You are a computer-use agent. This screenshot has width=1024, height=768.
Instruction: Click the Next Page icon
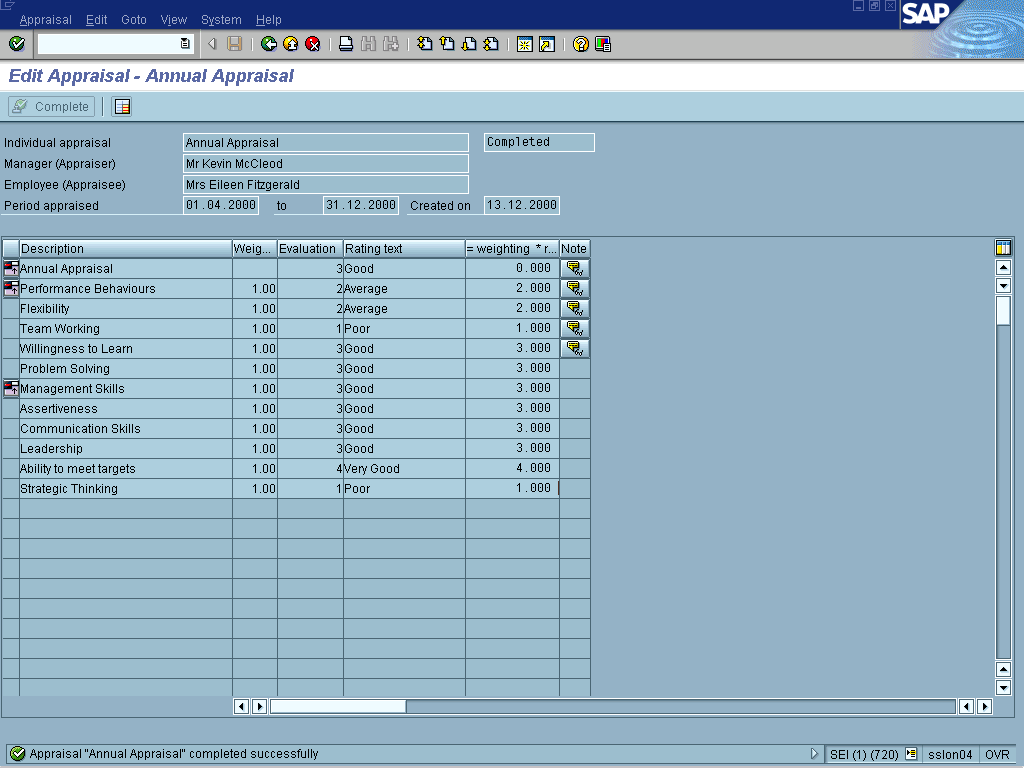pyautogui.click(x=469, y=44)
